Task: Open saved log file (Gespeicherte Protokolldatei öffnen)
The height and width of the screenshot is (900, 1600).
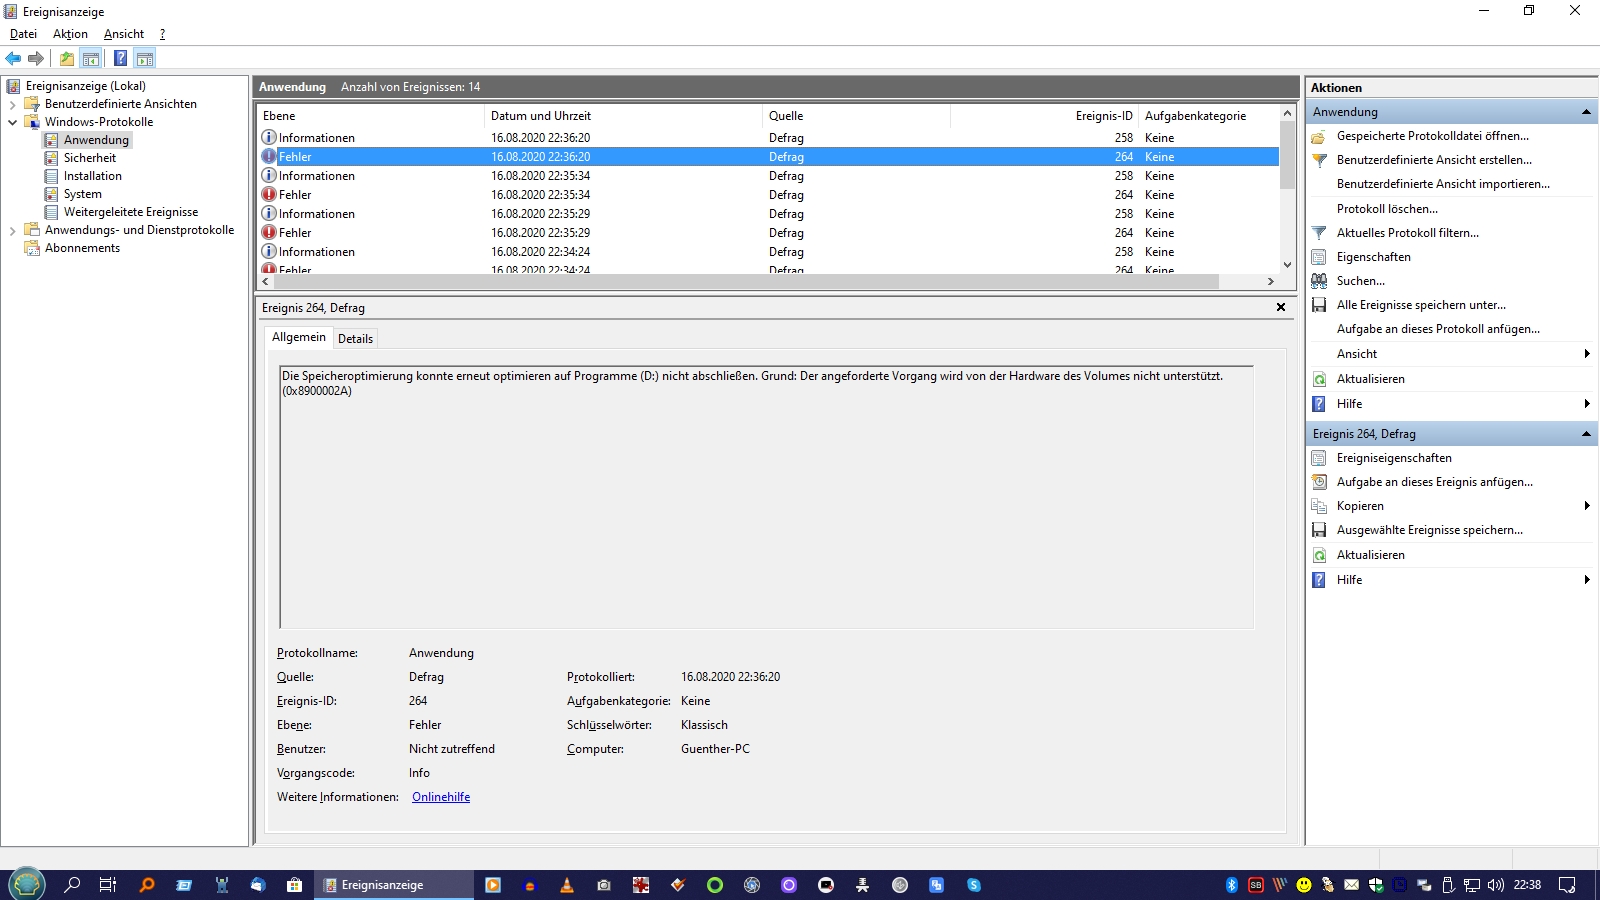Action: tap(1432, 136)
